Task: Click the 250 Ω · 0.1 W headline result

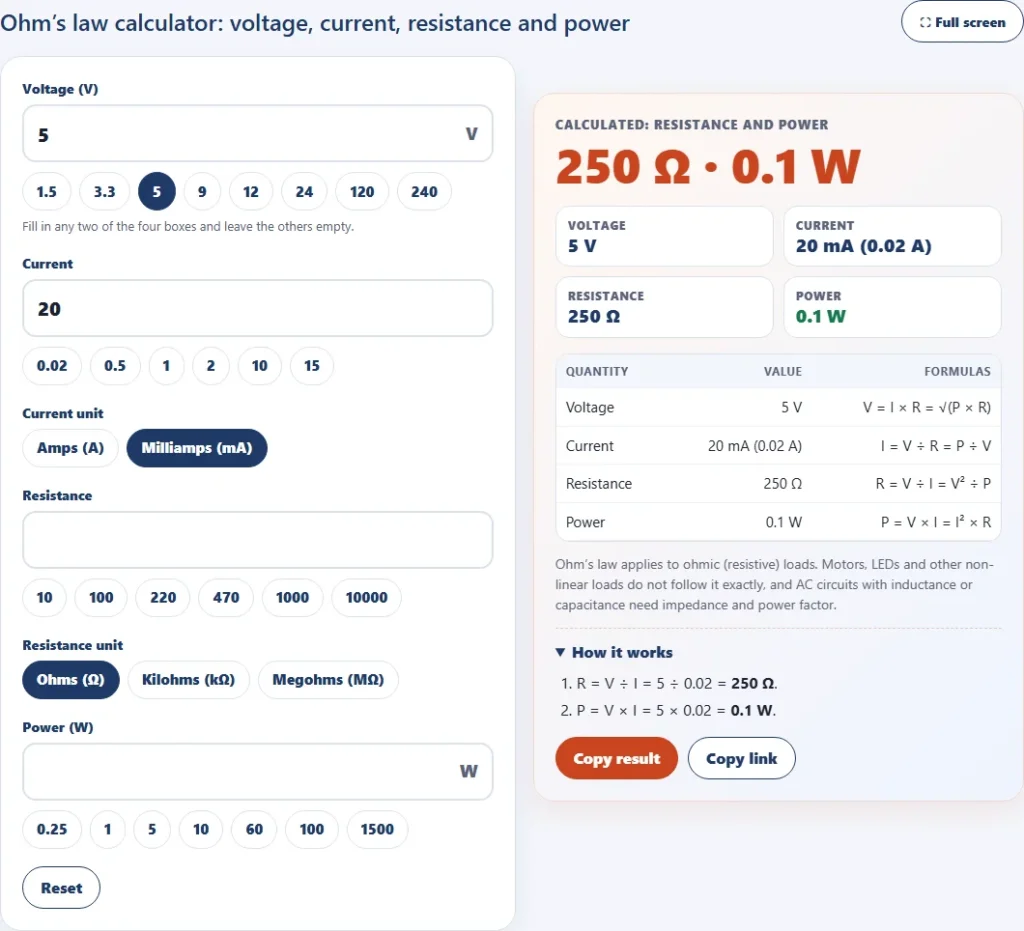Action: [708, 167]
